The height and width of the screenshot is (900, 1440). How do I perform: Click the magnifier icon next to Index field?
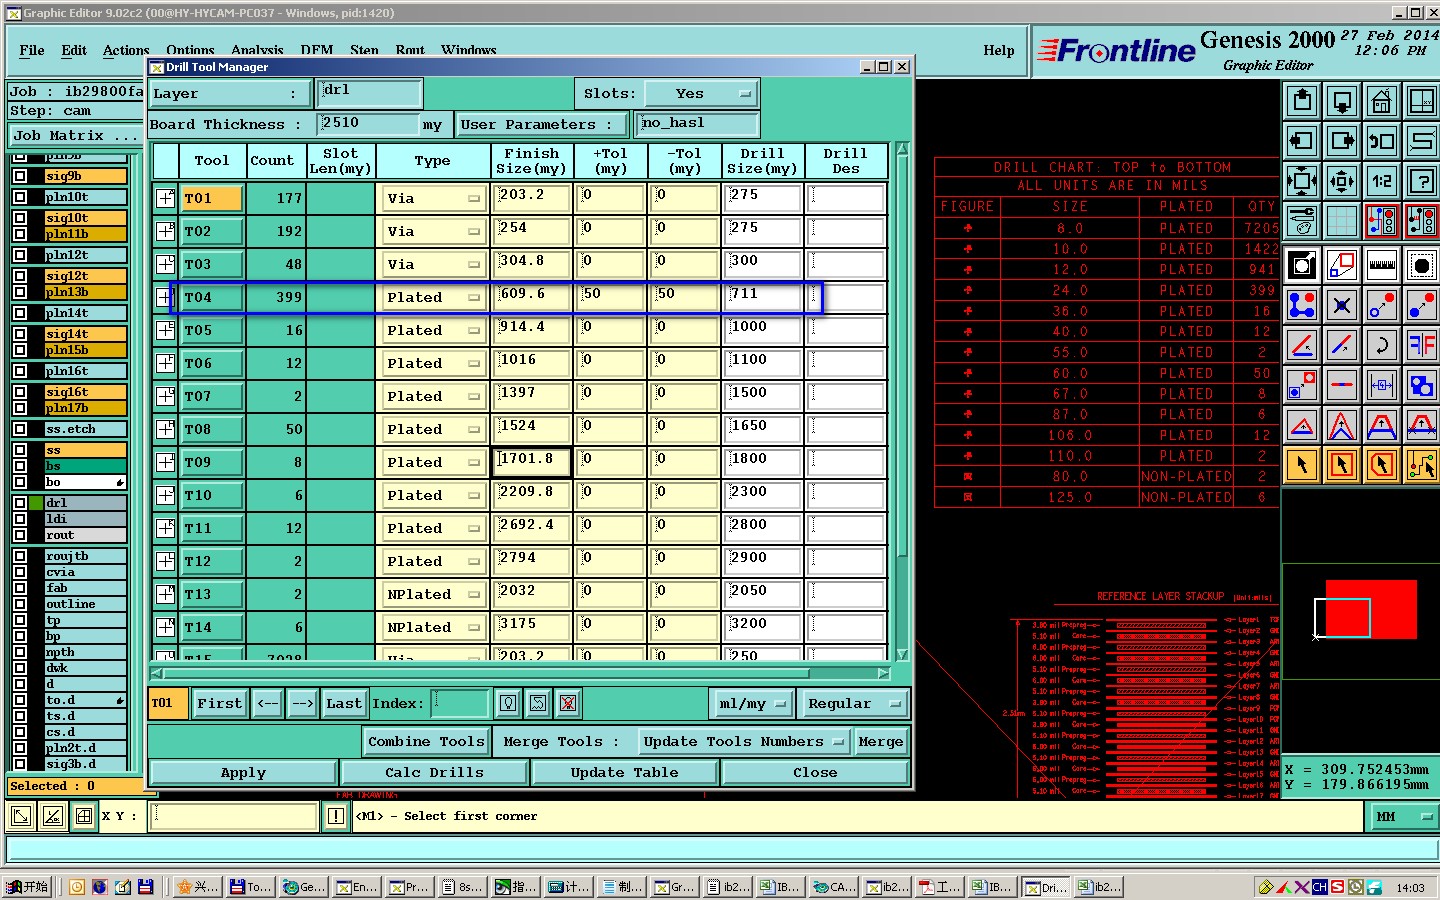508,703
